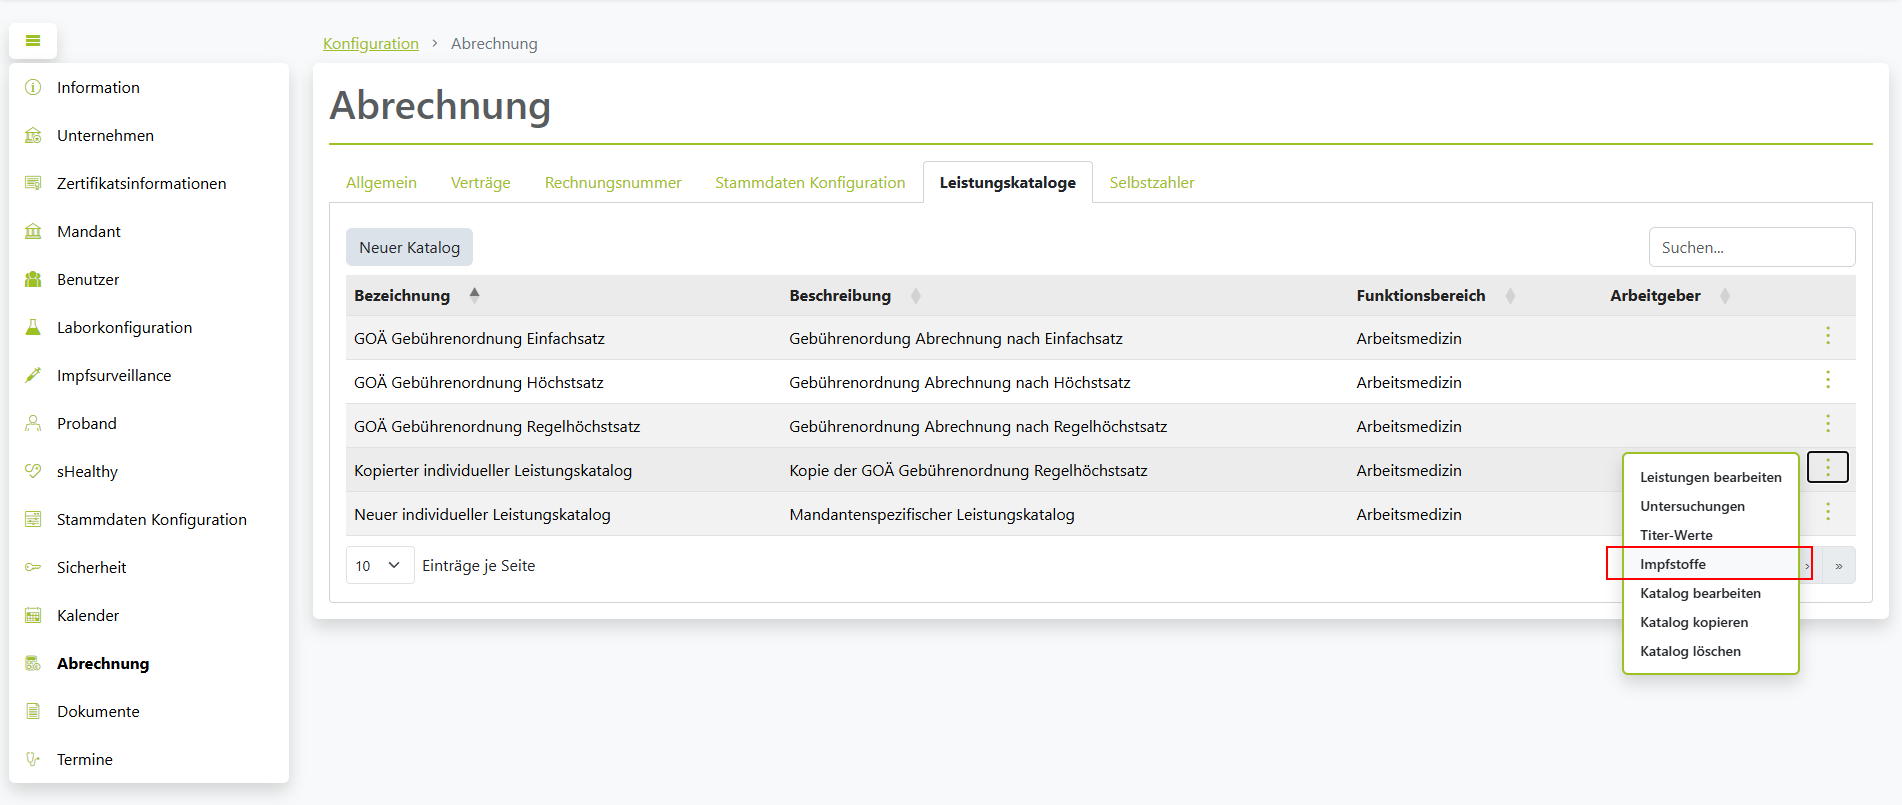The width and height of the screenshot is (1902, 805).
Task: Switch to the Verträge tab
Action: pyautogui.click(x=480, y=182)
